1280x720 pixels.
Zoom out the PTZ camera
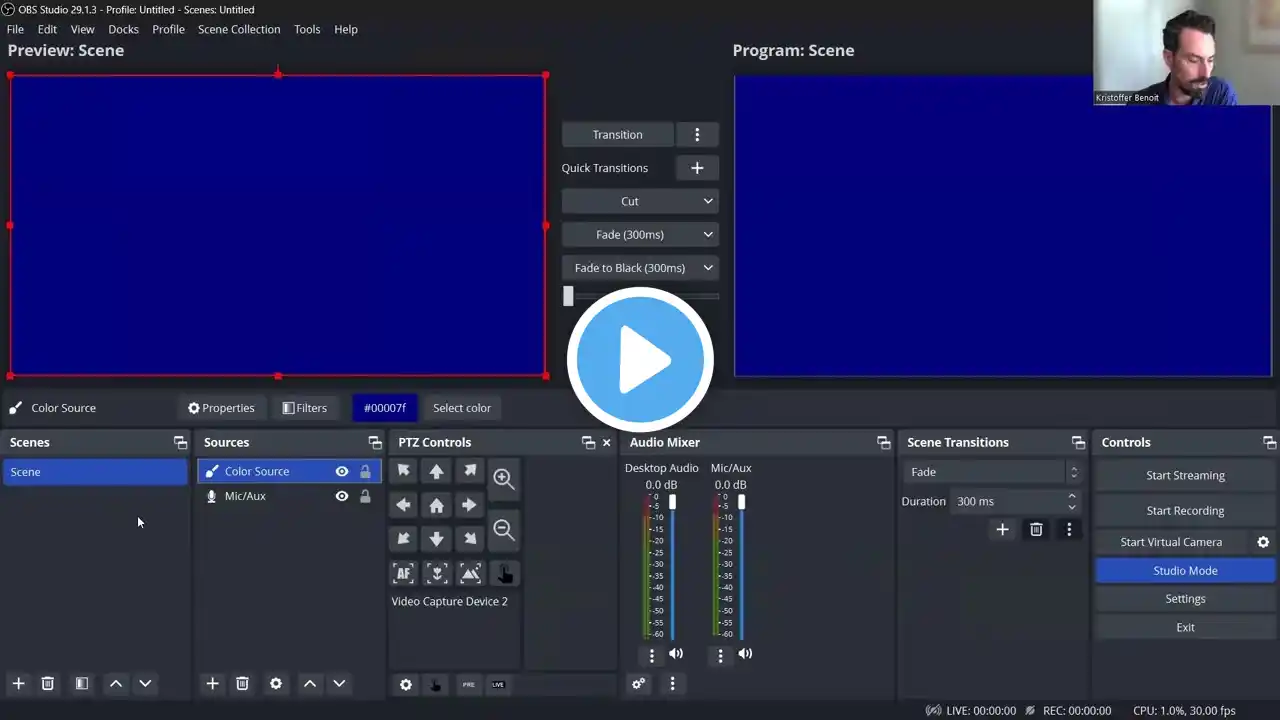coord(504,530)
